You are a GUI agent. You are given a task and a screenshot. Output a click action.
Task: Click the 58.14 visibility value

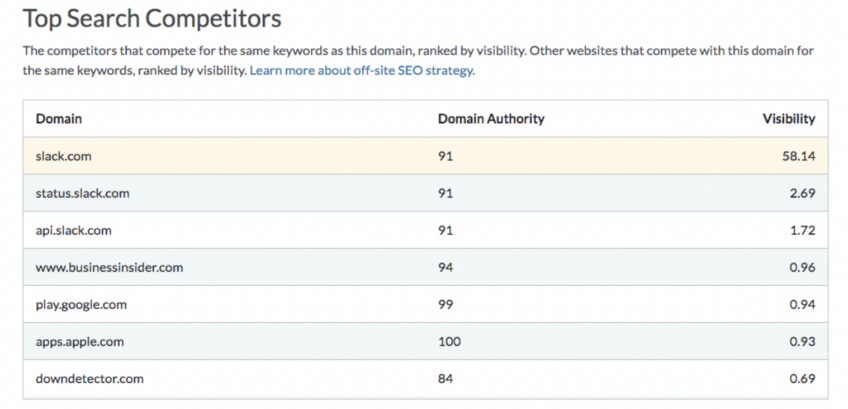point(798,156)
